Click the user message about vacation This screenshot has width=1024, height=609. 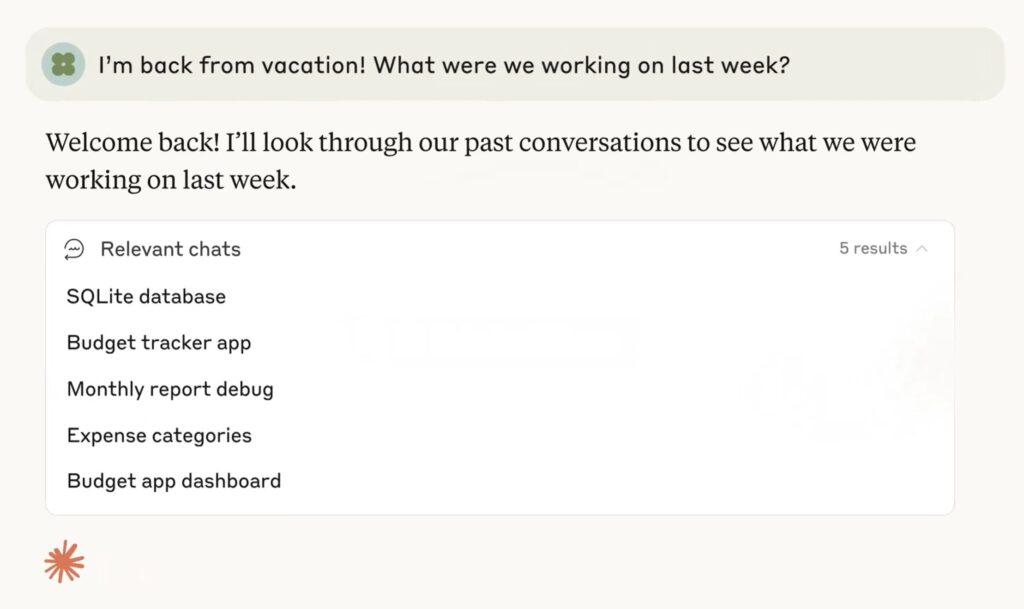click(444, 65)
